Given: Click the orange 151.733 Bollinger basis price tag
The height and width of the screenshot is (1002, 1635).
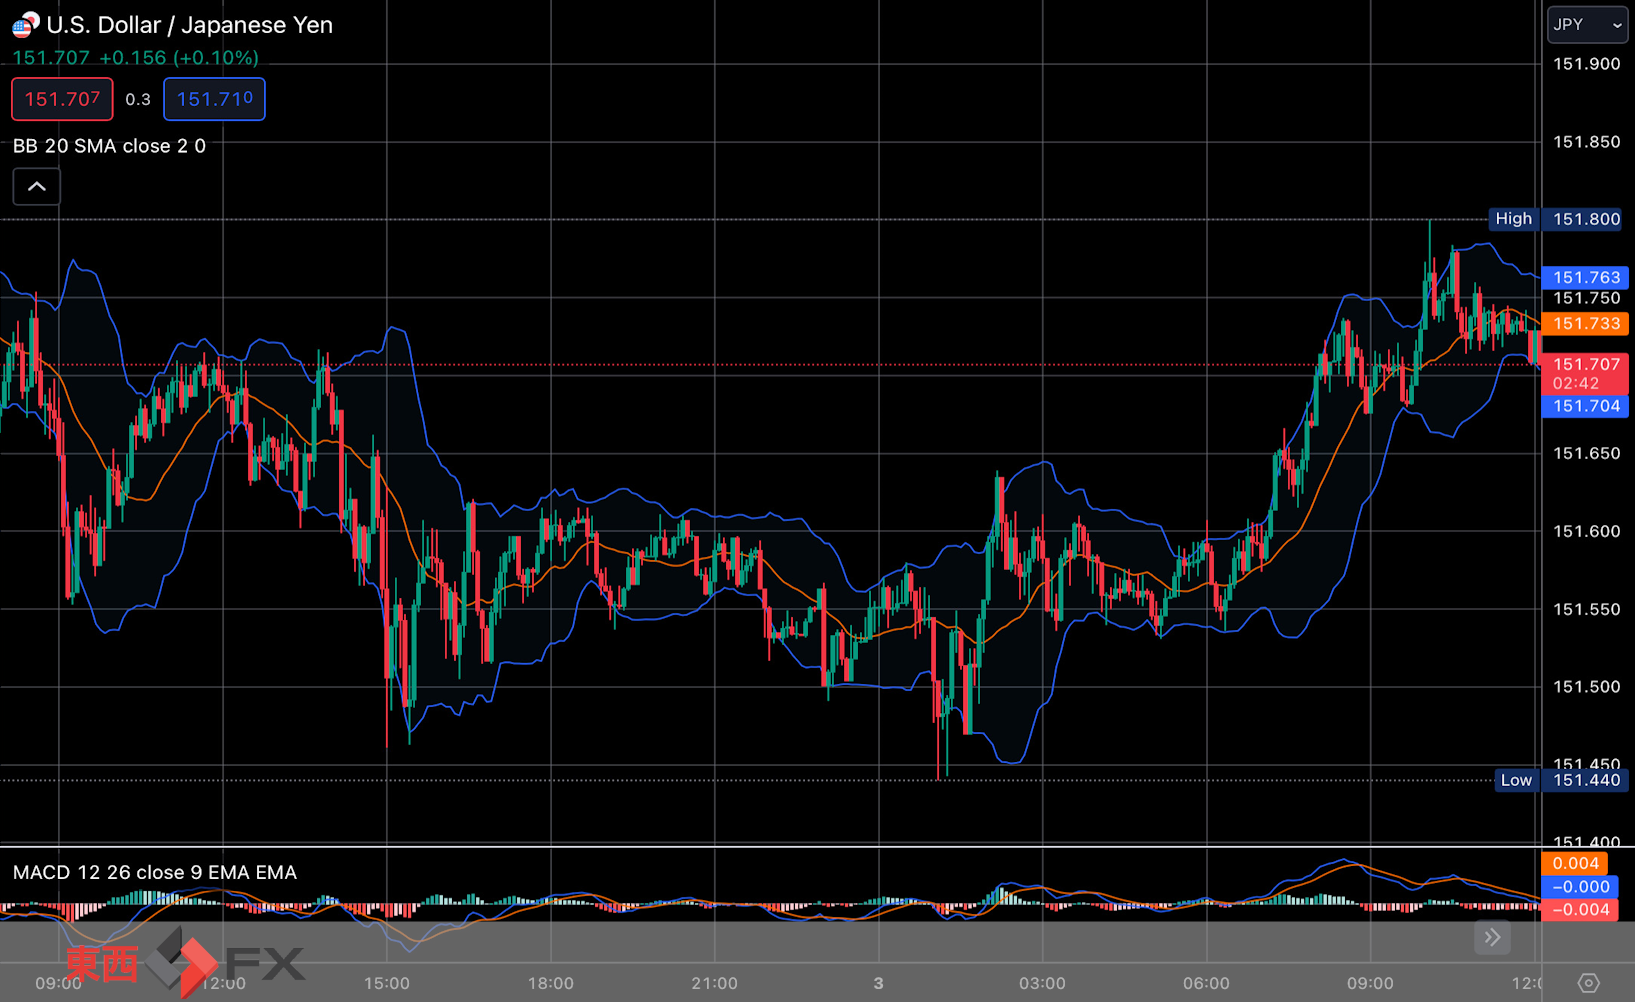Looking at the screenshot, I should point(1586,324).
